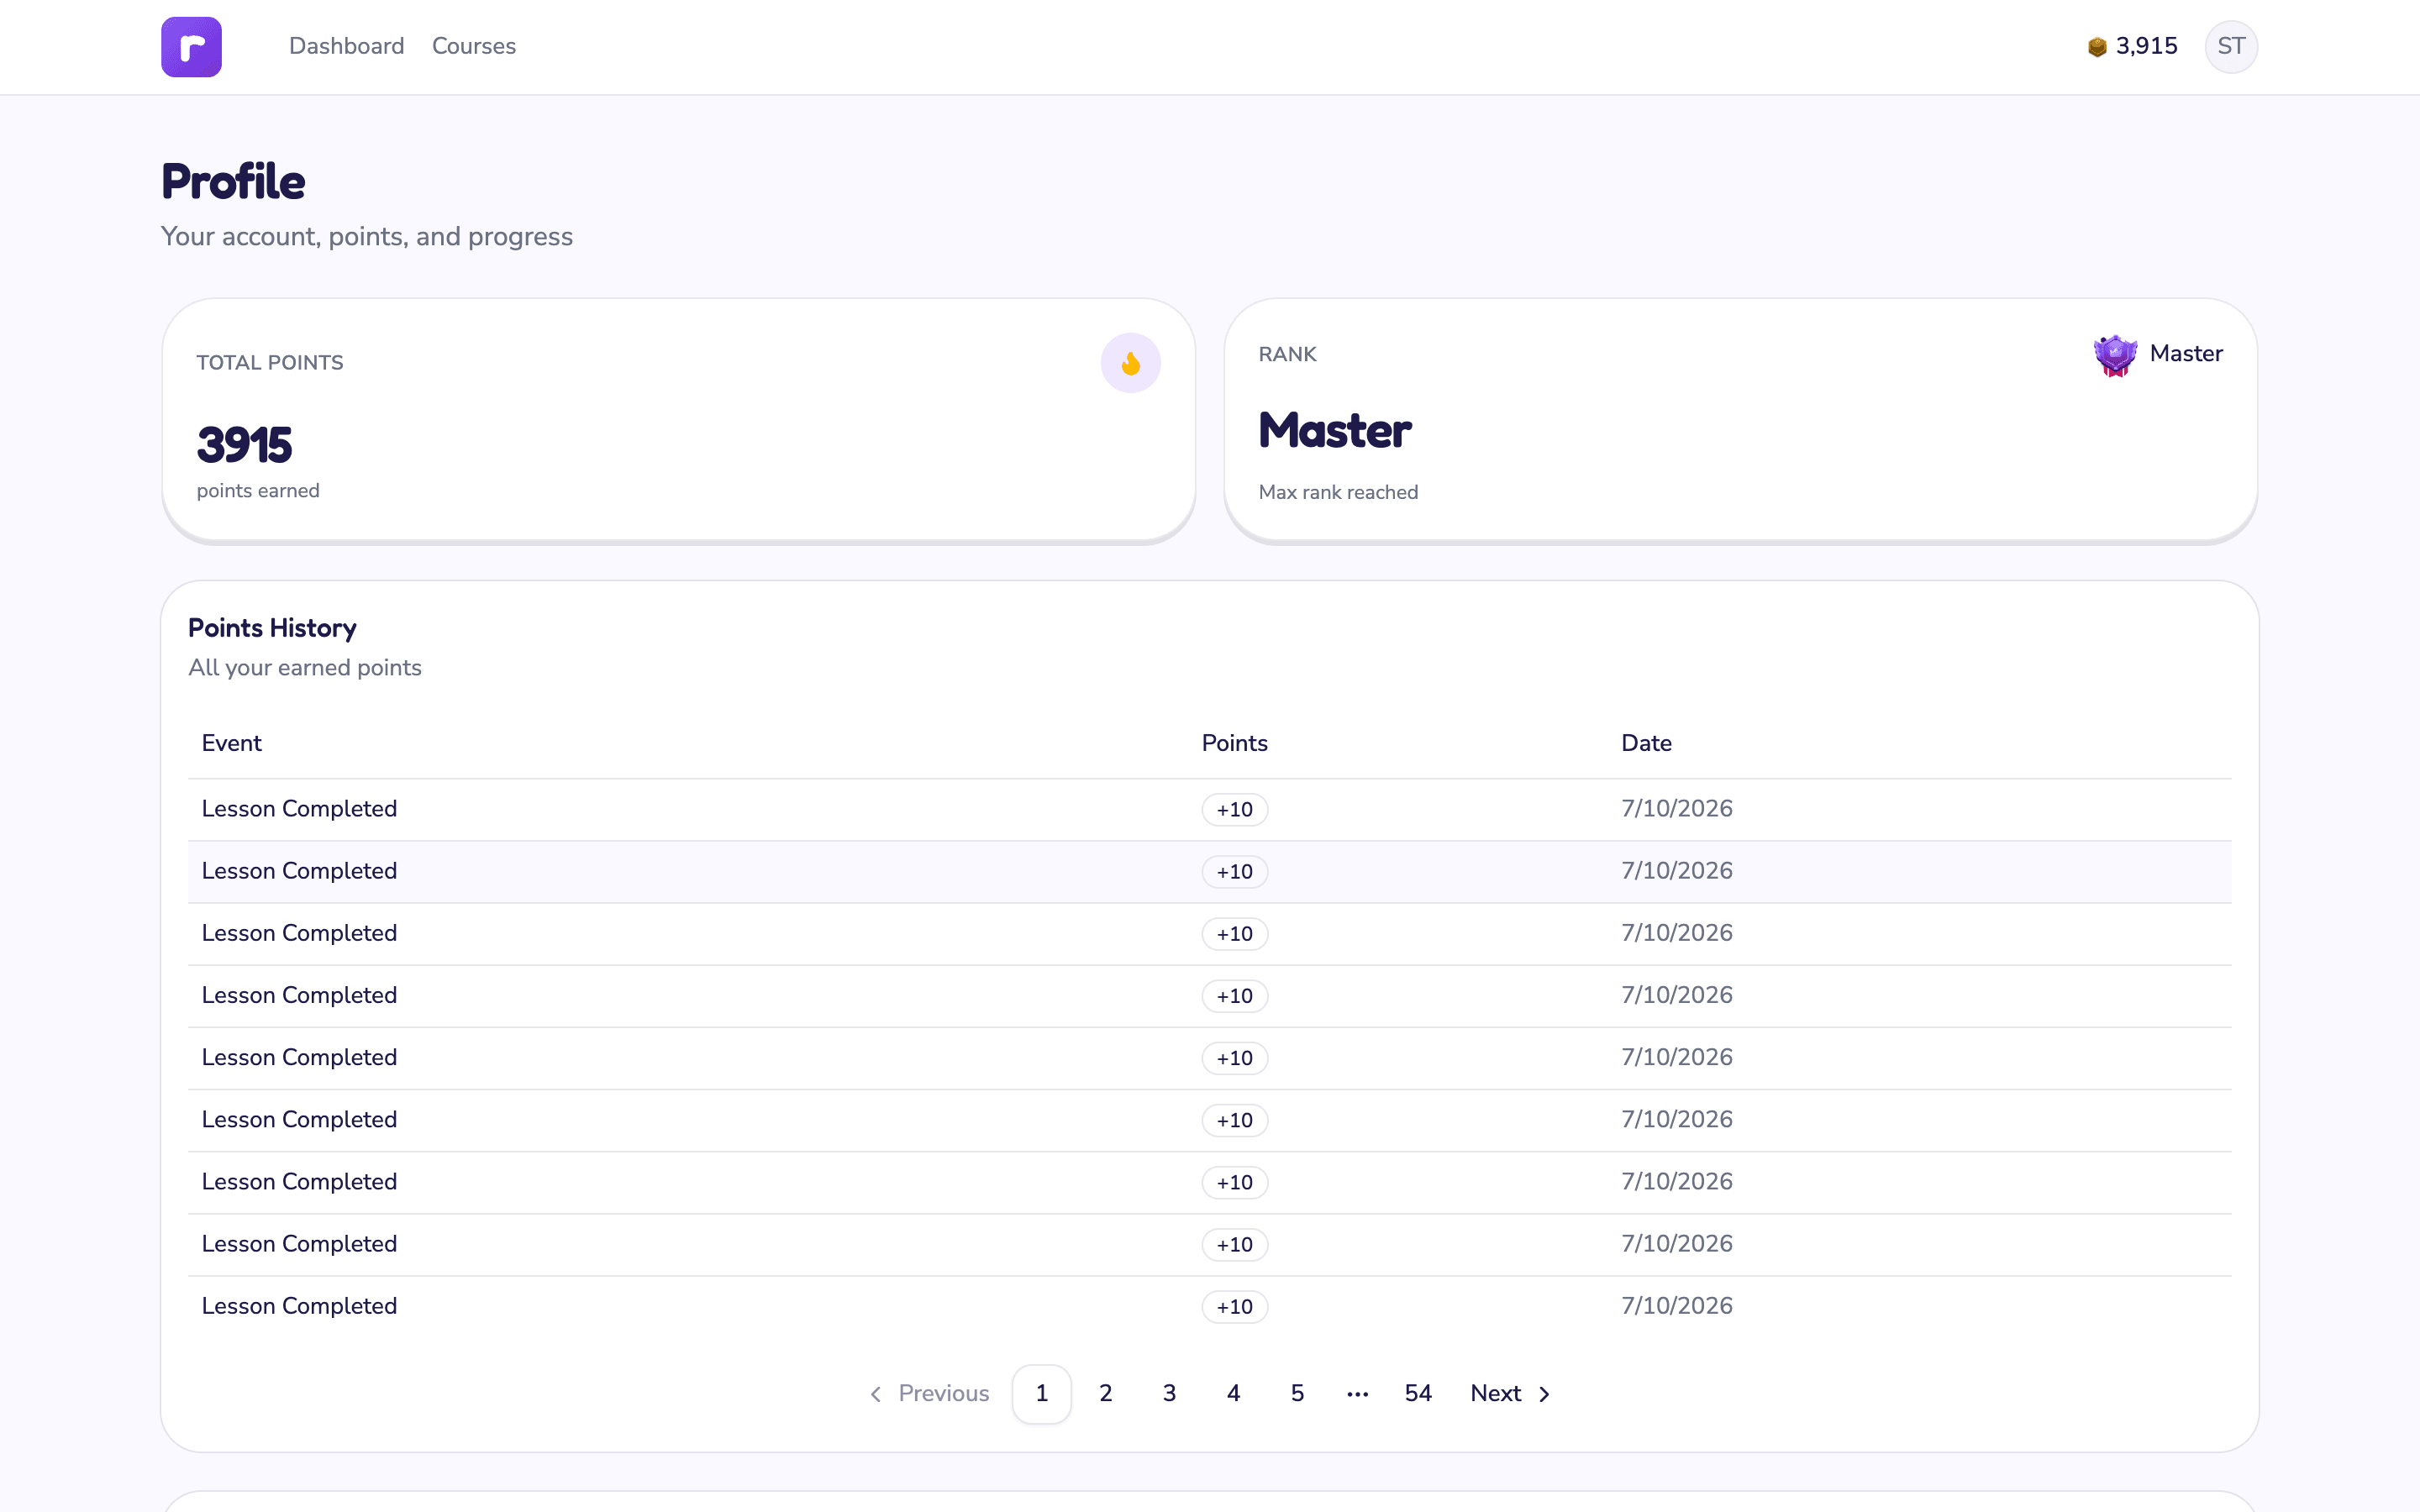Click the 'Your account, points, and progress' subtitle
The image size is (2420, 1512).
tap(367, 237)
